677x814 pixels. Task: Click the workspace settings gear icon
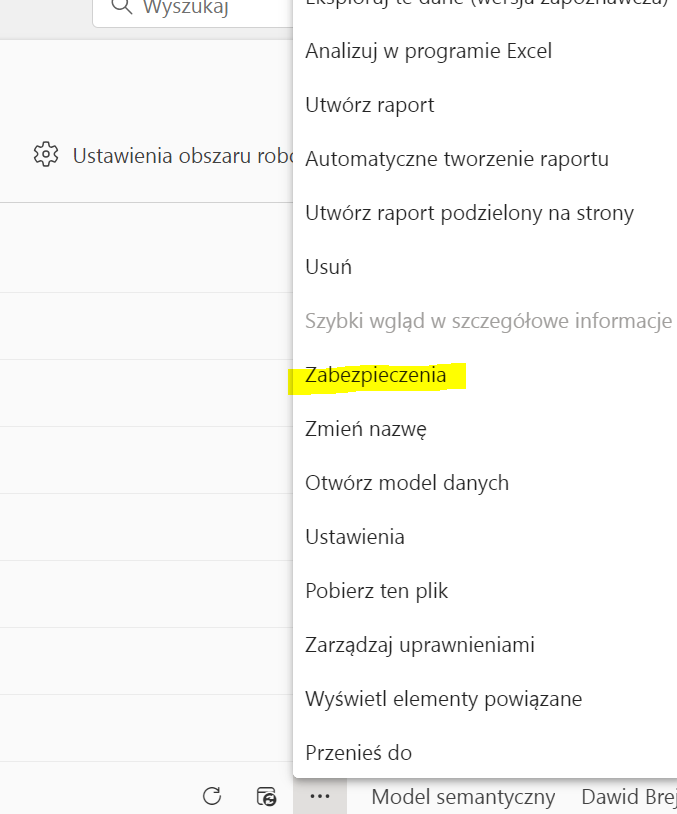pos(46,155)
